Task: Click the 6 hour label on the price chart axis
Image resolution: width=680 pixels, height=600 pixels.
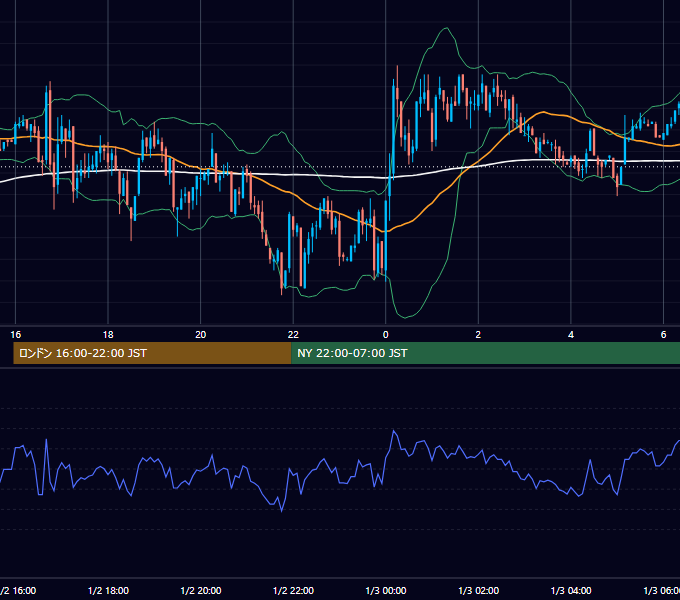Action: click(x=663, y=335)
